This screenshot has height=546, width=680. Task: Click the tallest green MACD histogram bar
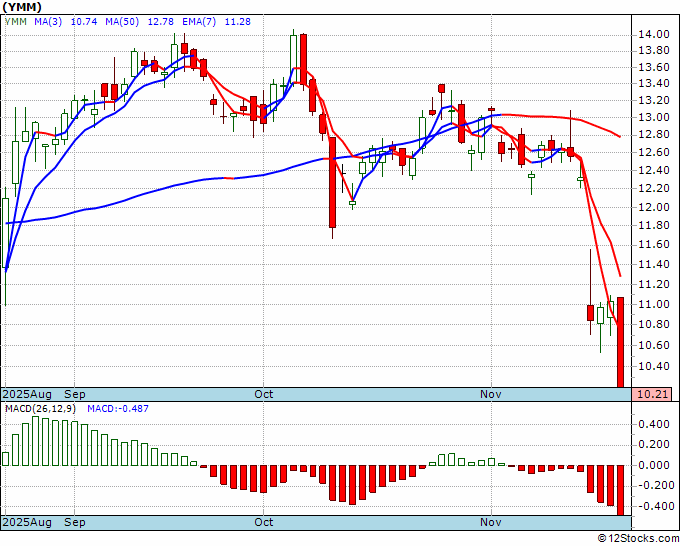tap(36, 441)
